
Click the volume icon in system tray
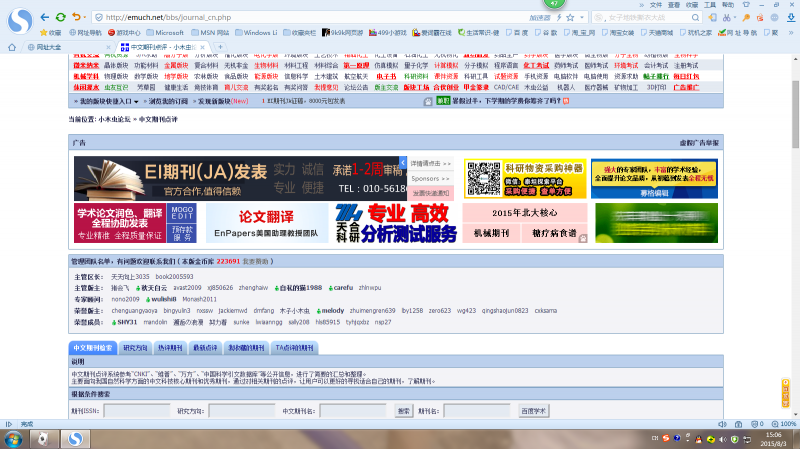tap(722, 439)
